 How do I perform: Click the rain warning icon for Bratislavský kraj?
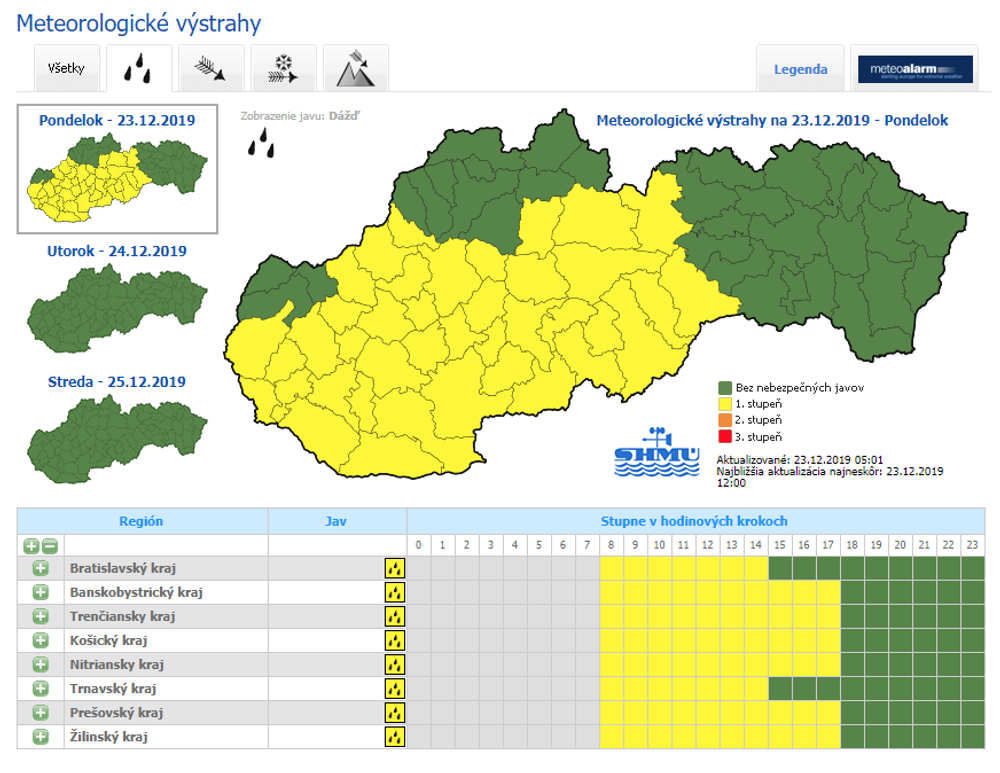pyautogui.click(x=395, y=568)
